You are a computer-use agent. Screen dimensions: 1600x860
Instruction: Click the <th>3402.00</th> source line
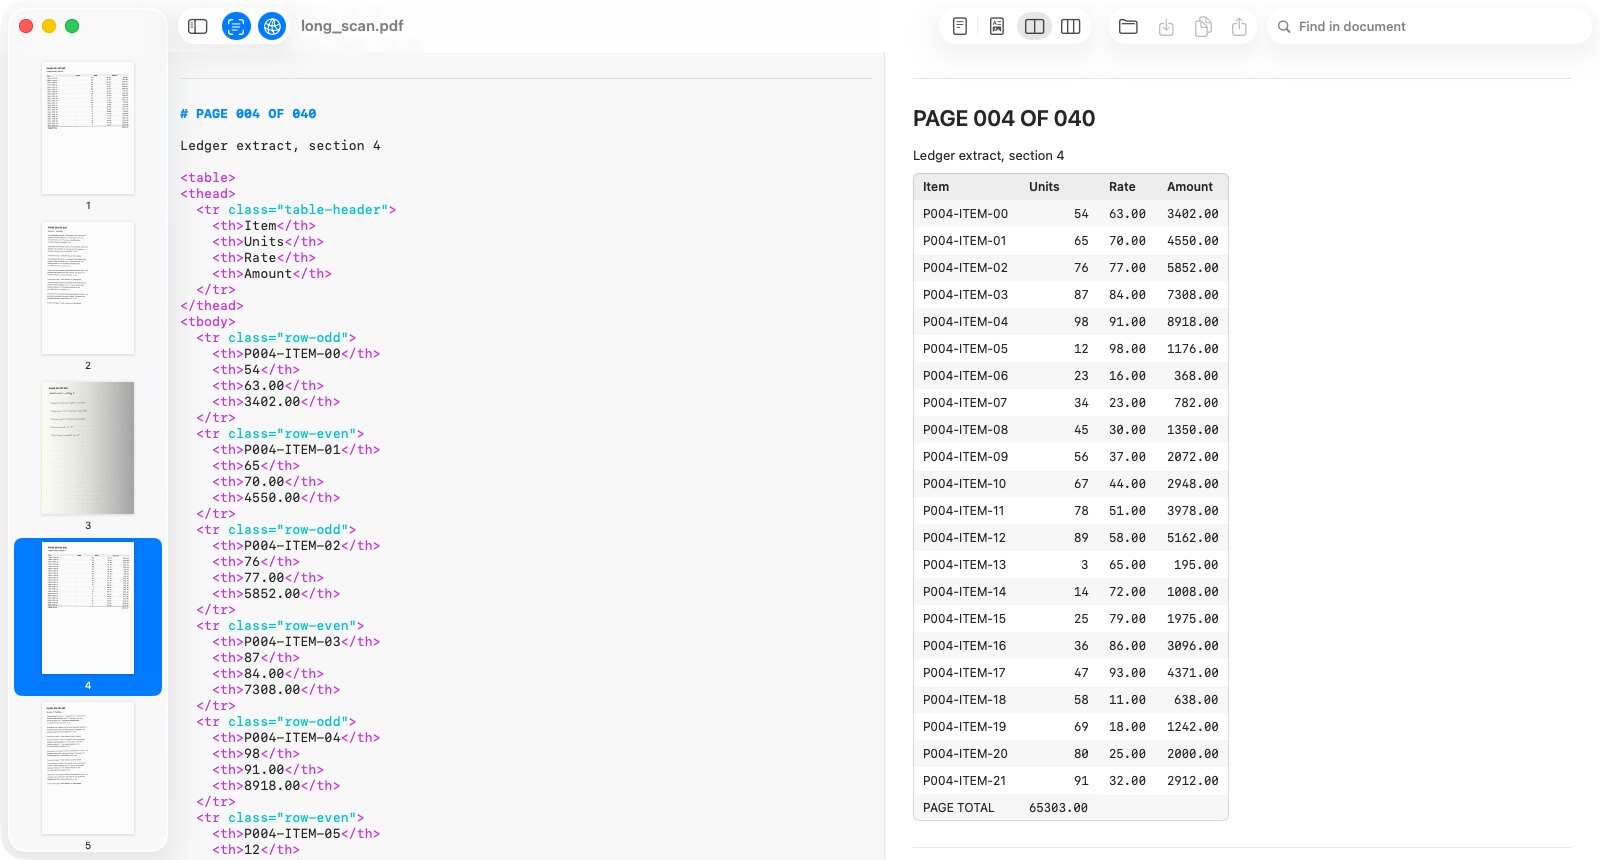tap(276, 402)
